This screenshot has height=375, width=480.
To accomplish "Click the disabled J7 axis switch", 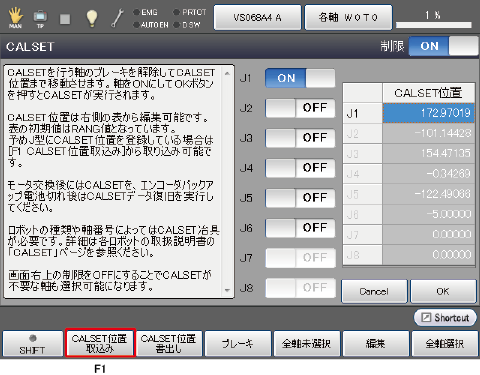I will coord(300,258).
